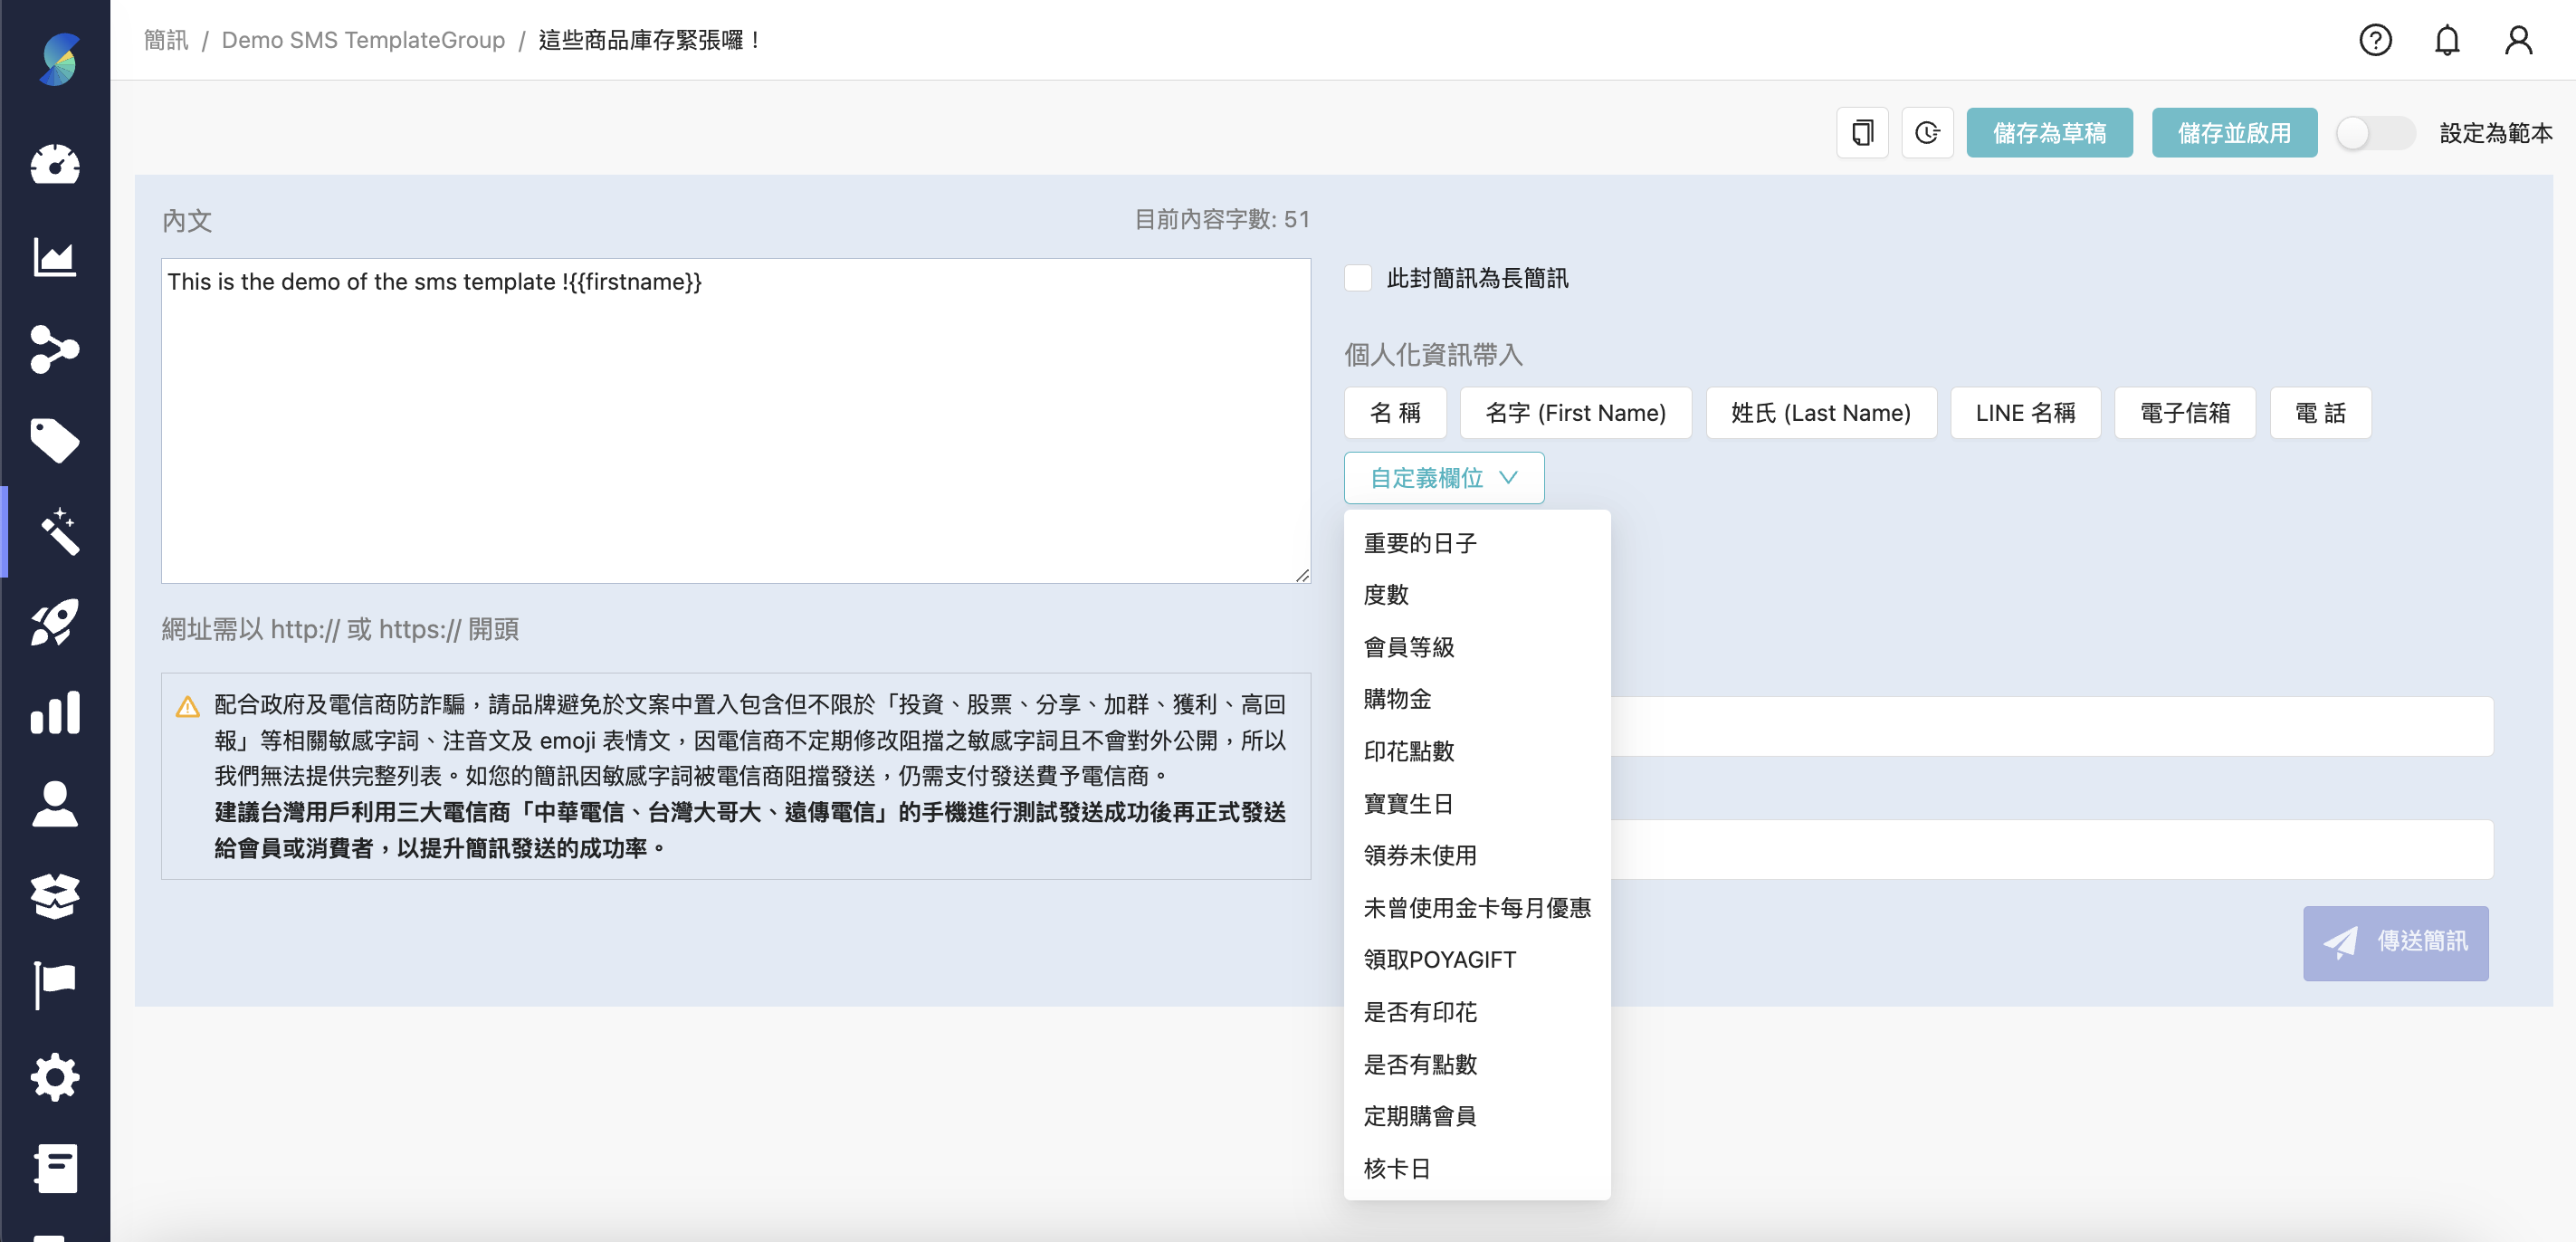Click the 儲存為草稿 button
Viewport: 2576px width, 1242px height.
coord(2050,132)
